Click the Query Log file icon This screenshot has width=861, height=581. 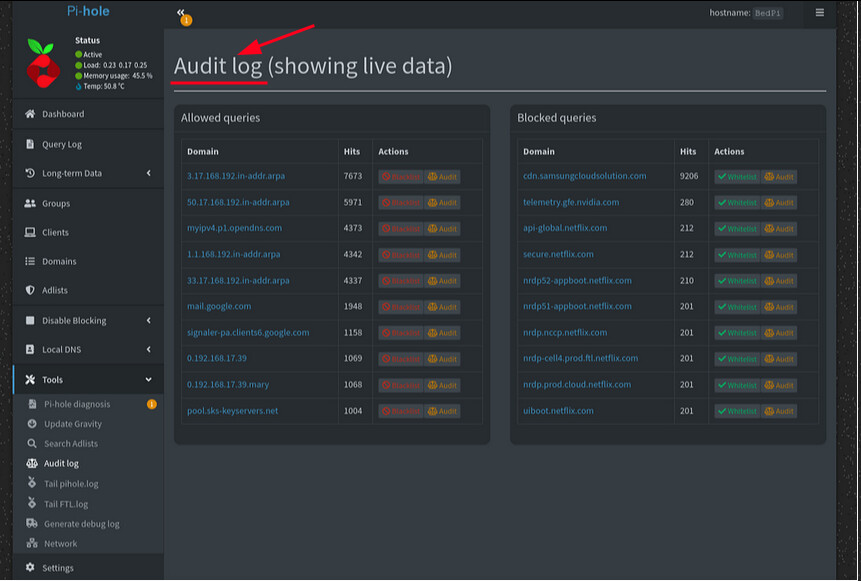click(30, 144)
